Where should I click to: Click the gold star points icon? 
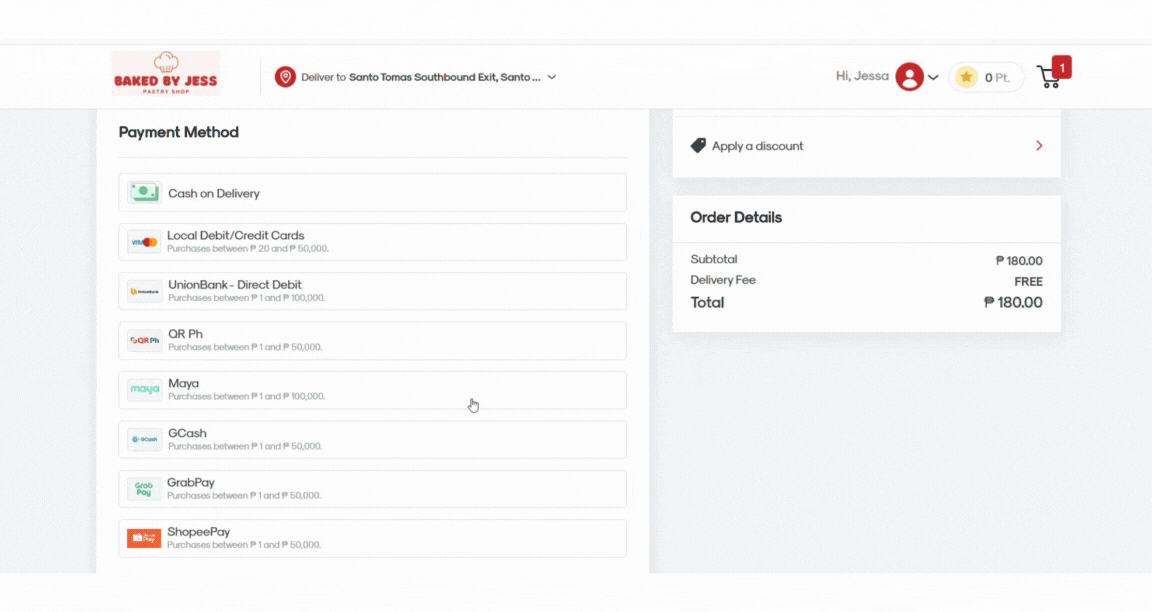[967, 77]
